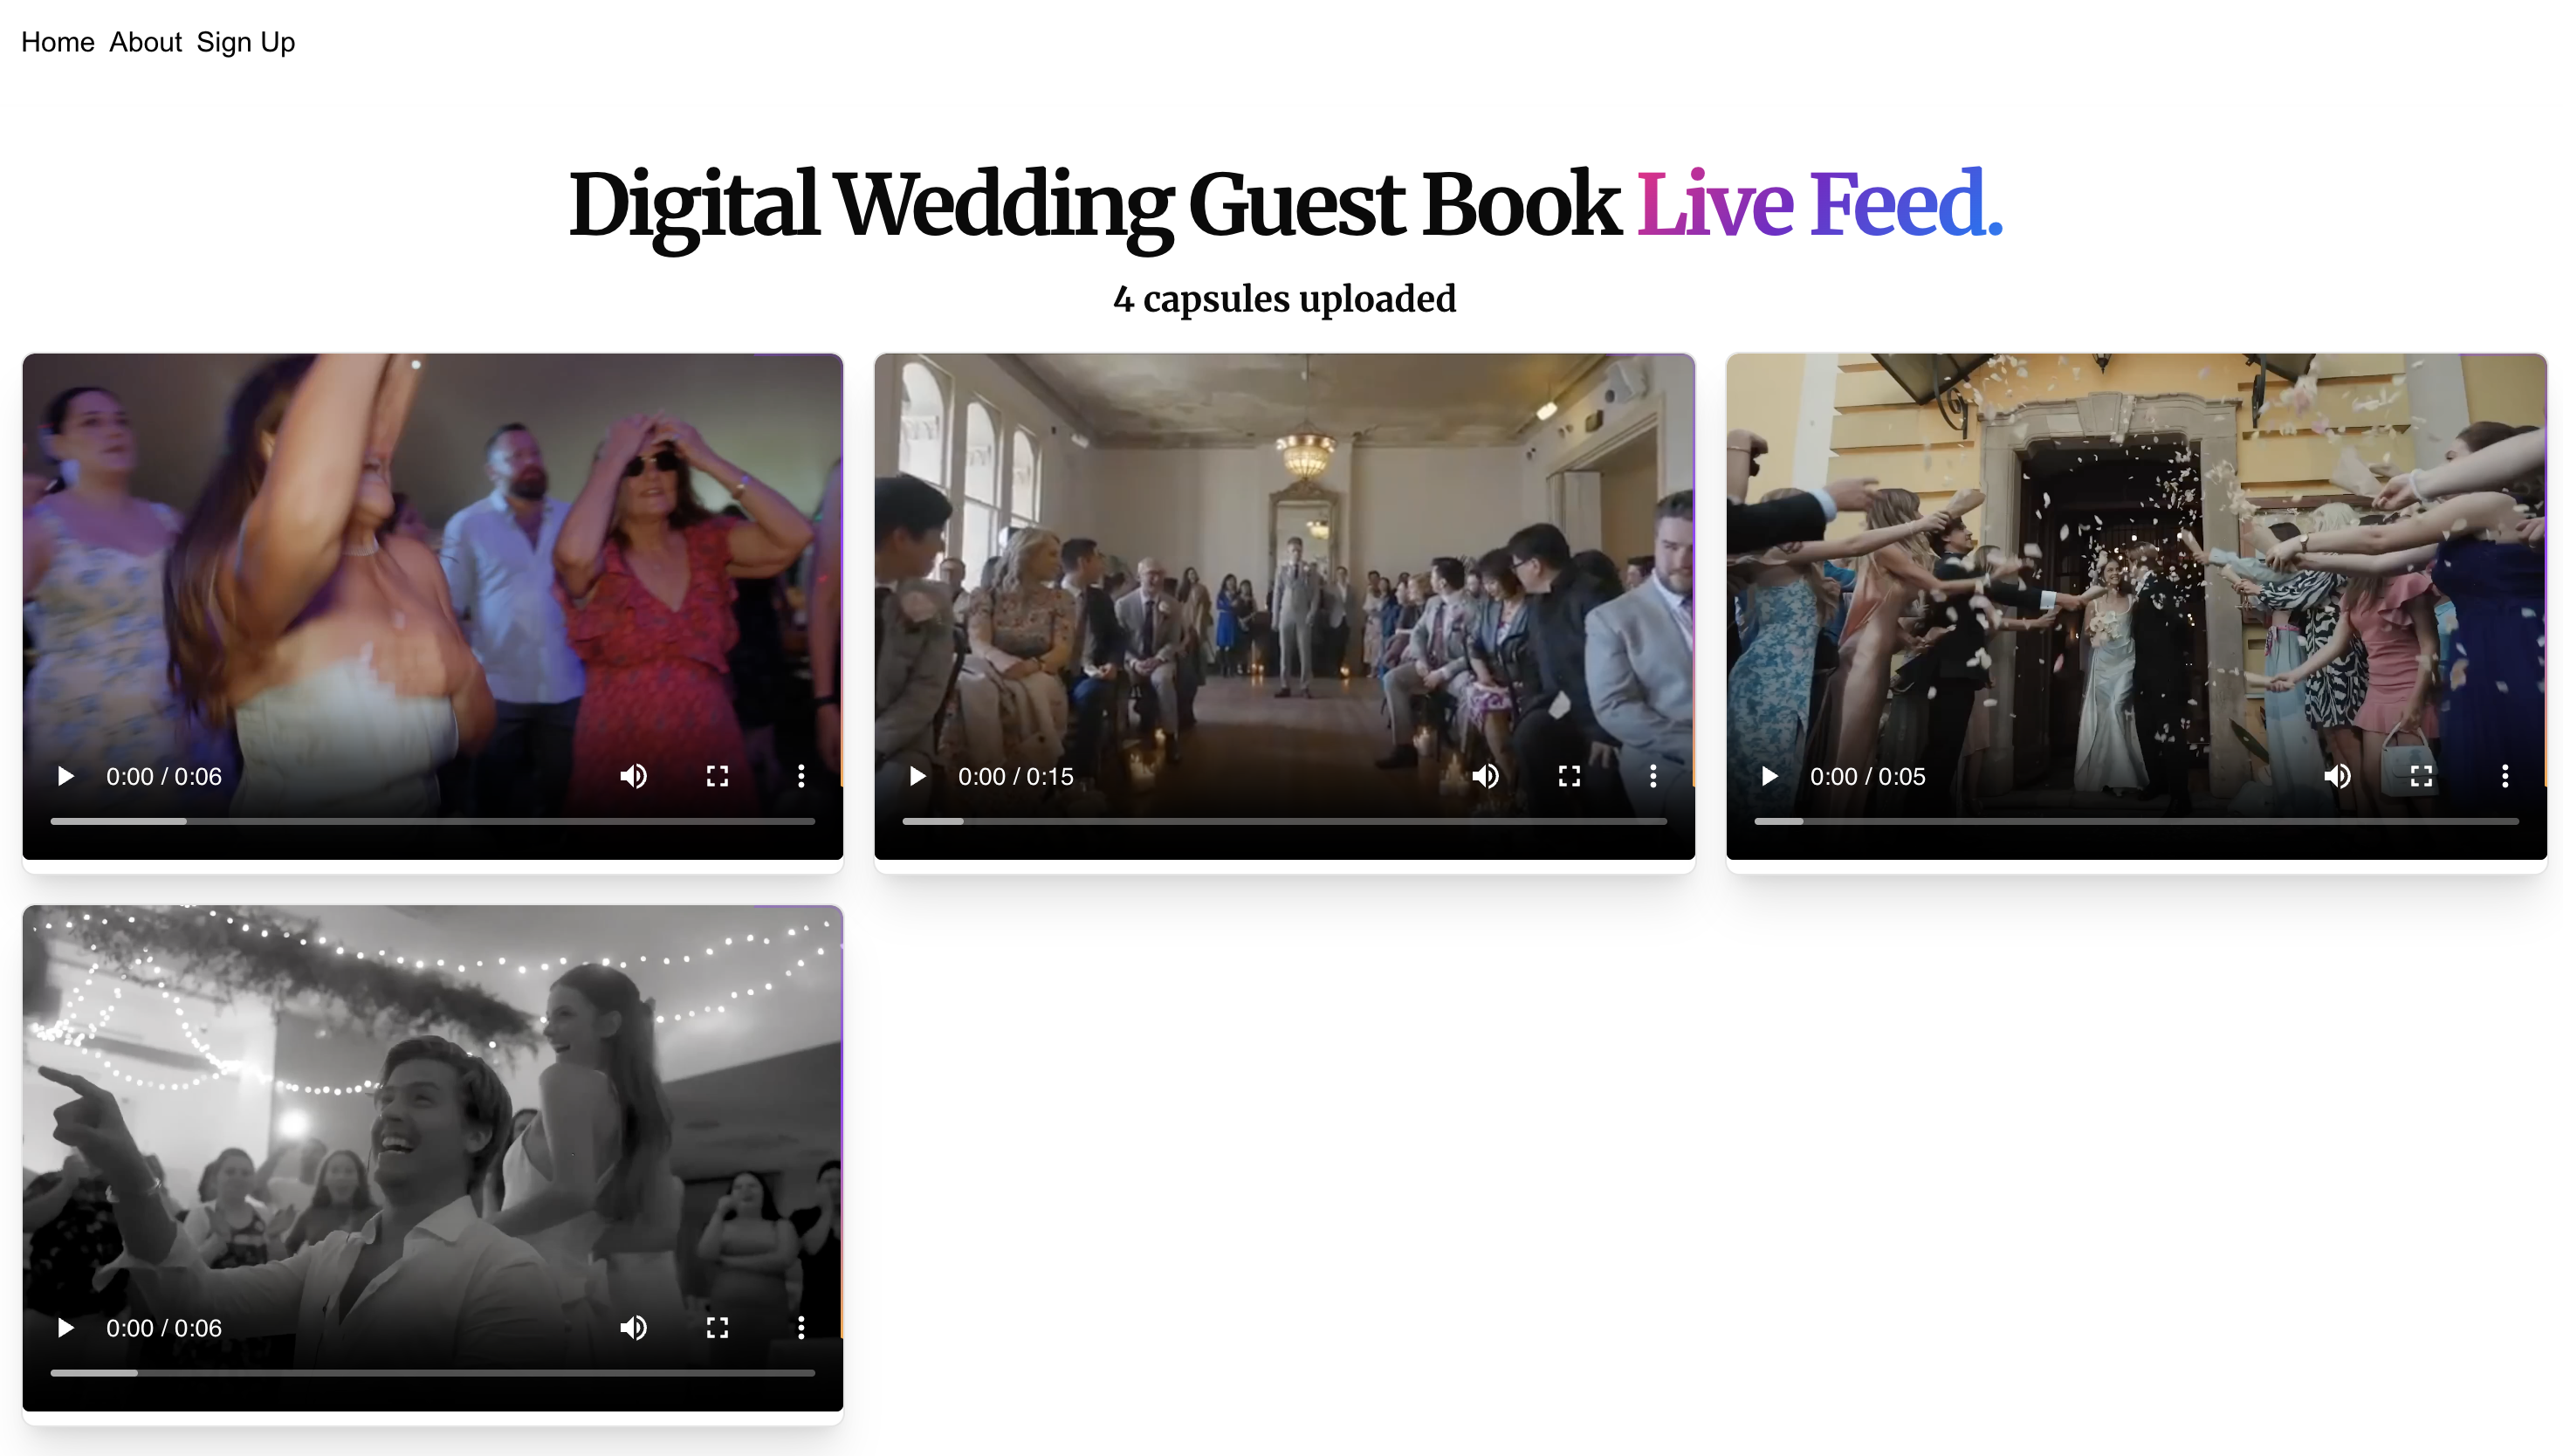Mute the ceremony aisle video
2563x1456 pixels.
pos(1485,776)
